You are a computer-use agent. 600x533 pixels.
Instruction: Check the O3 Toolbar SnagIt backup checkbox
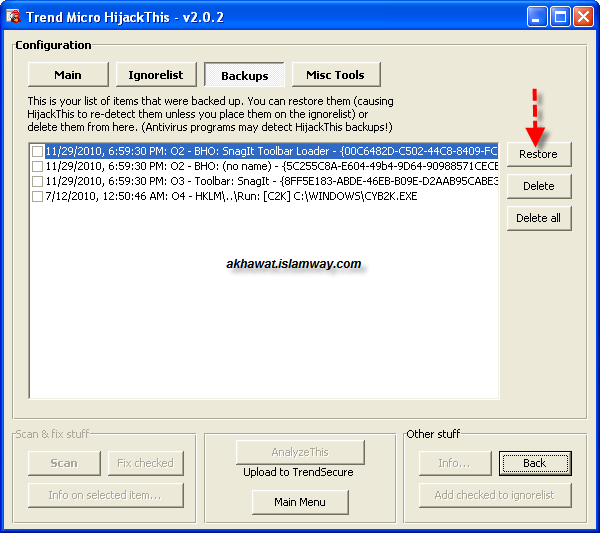click(x=37, y=181)
